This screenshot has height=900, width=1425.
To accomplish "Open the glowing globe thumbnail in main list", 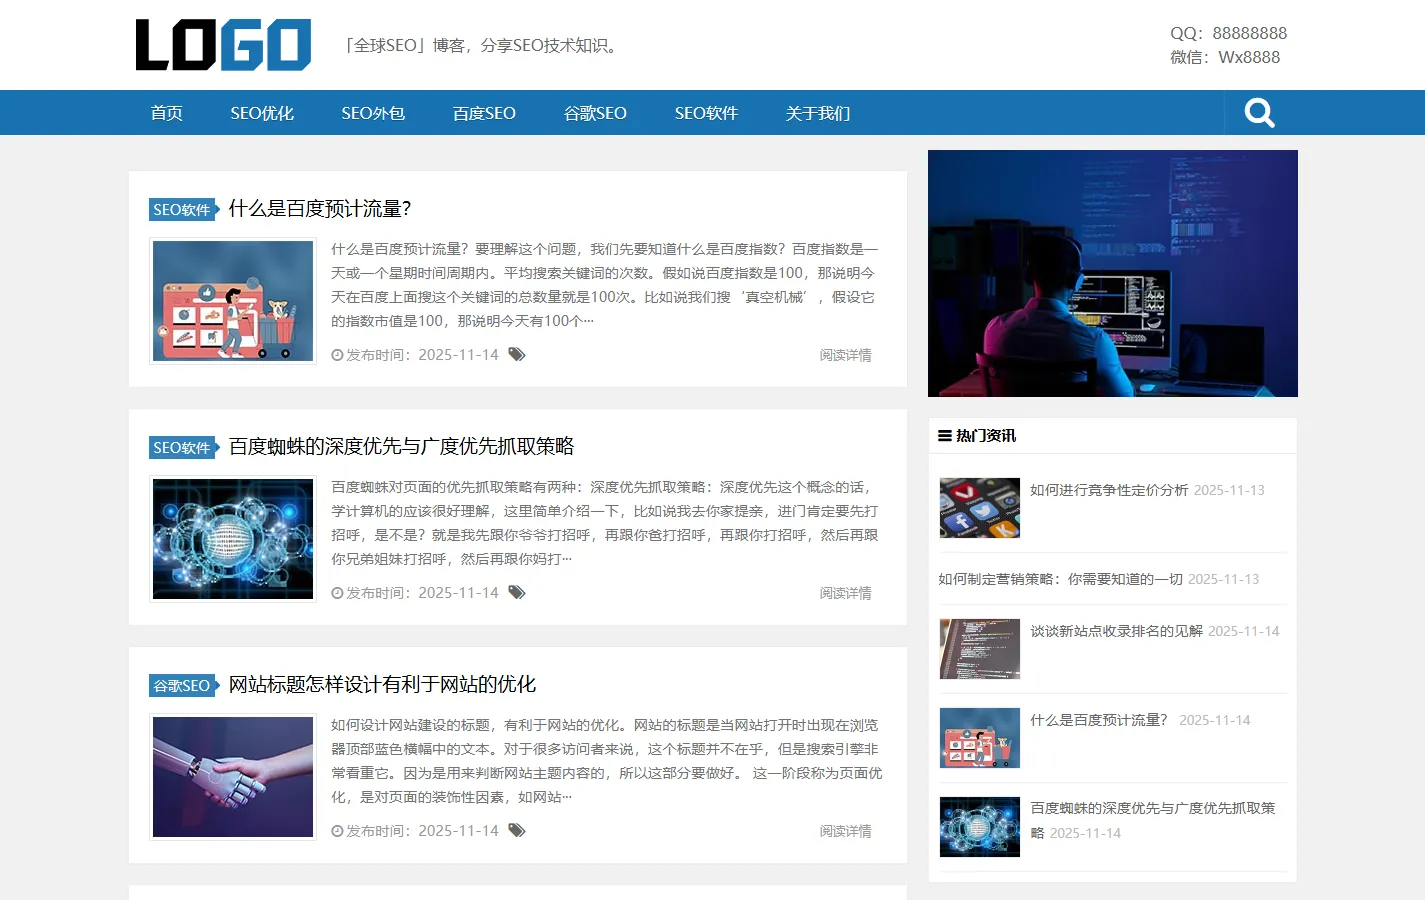I will [x=233, y=539].
